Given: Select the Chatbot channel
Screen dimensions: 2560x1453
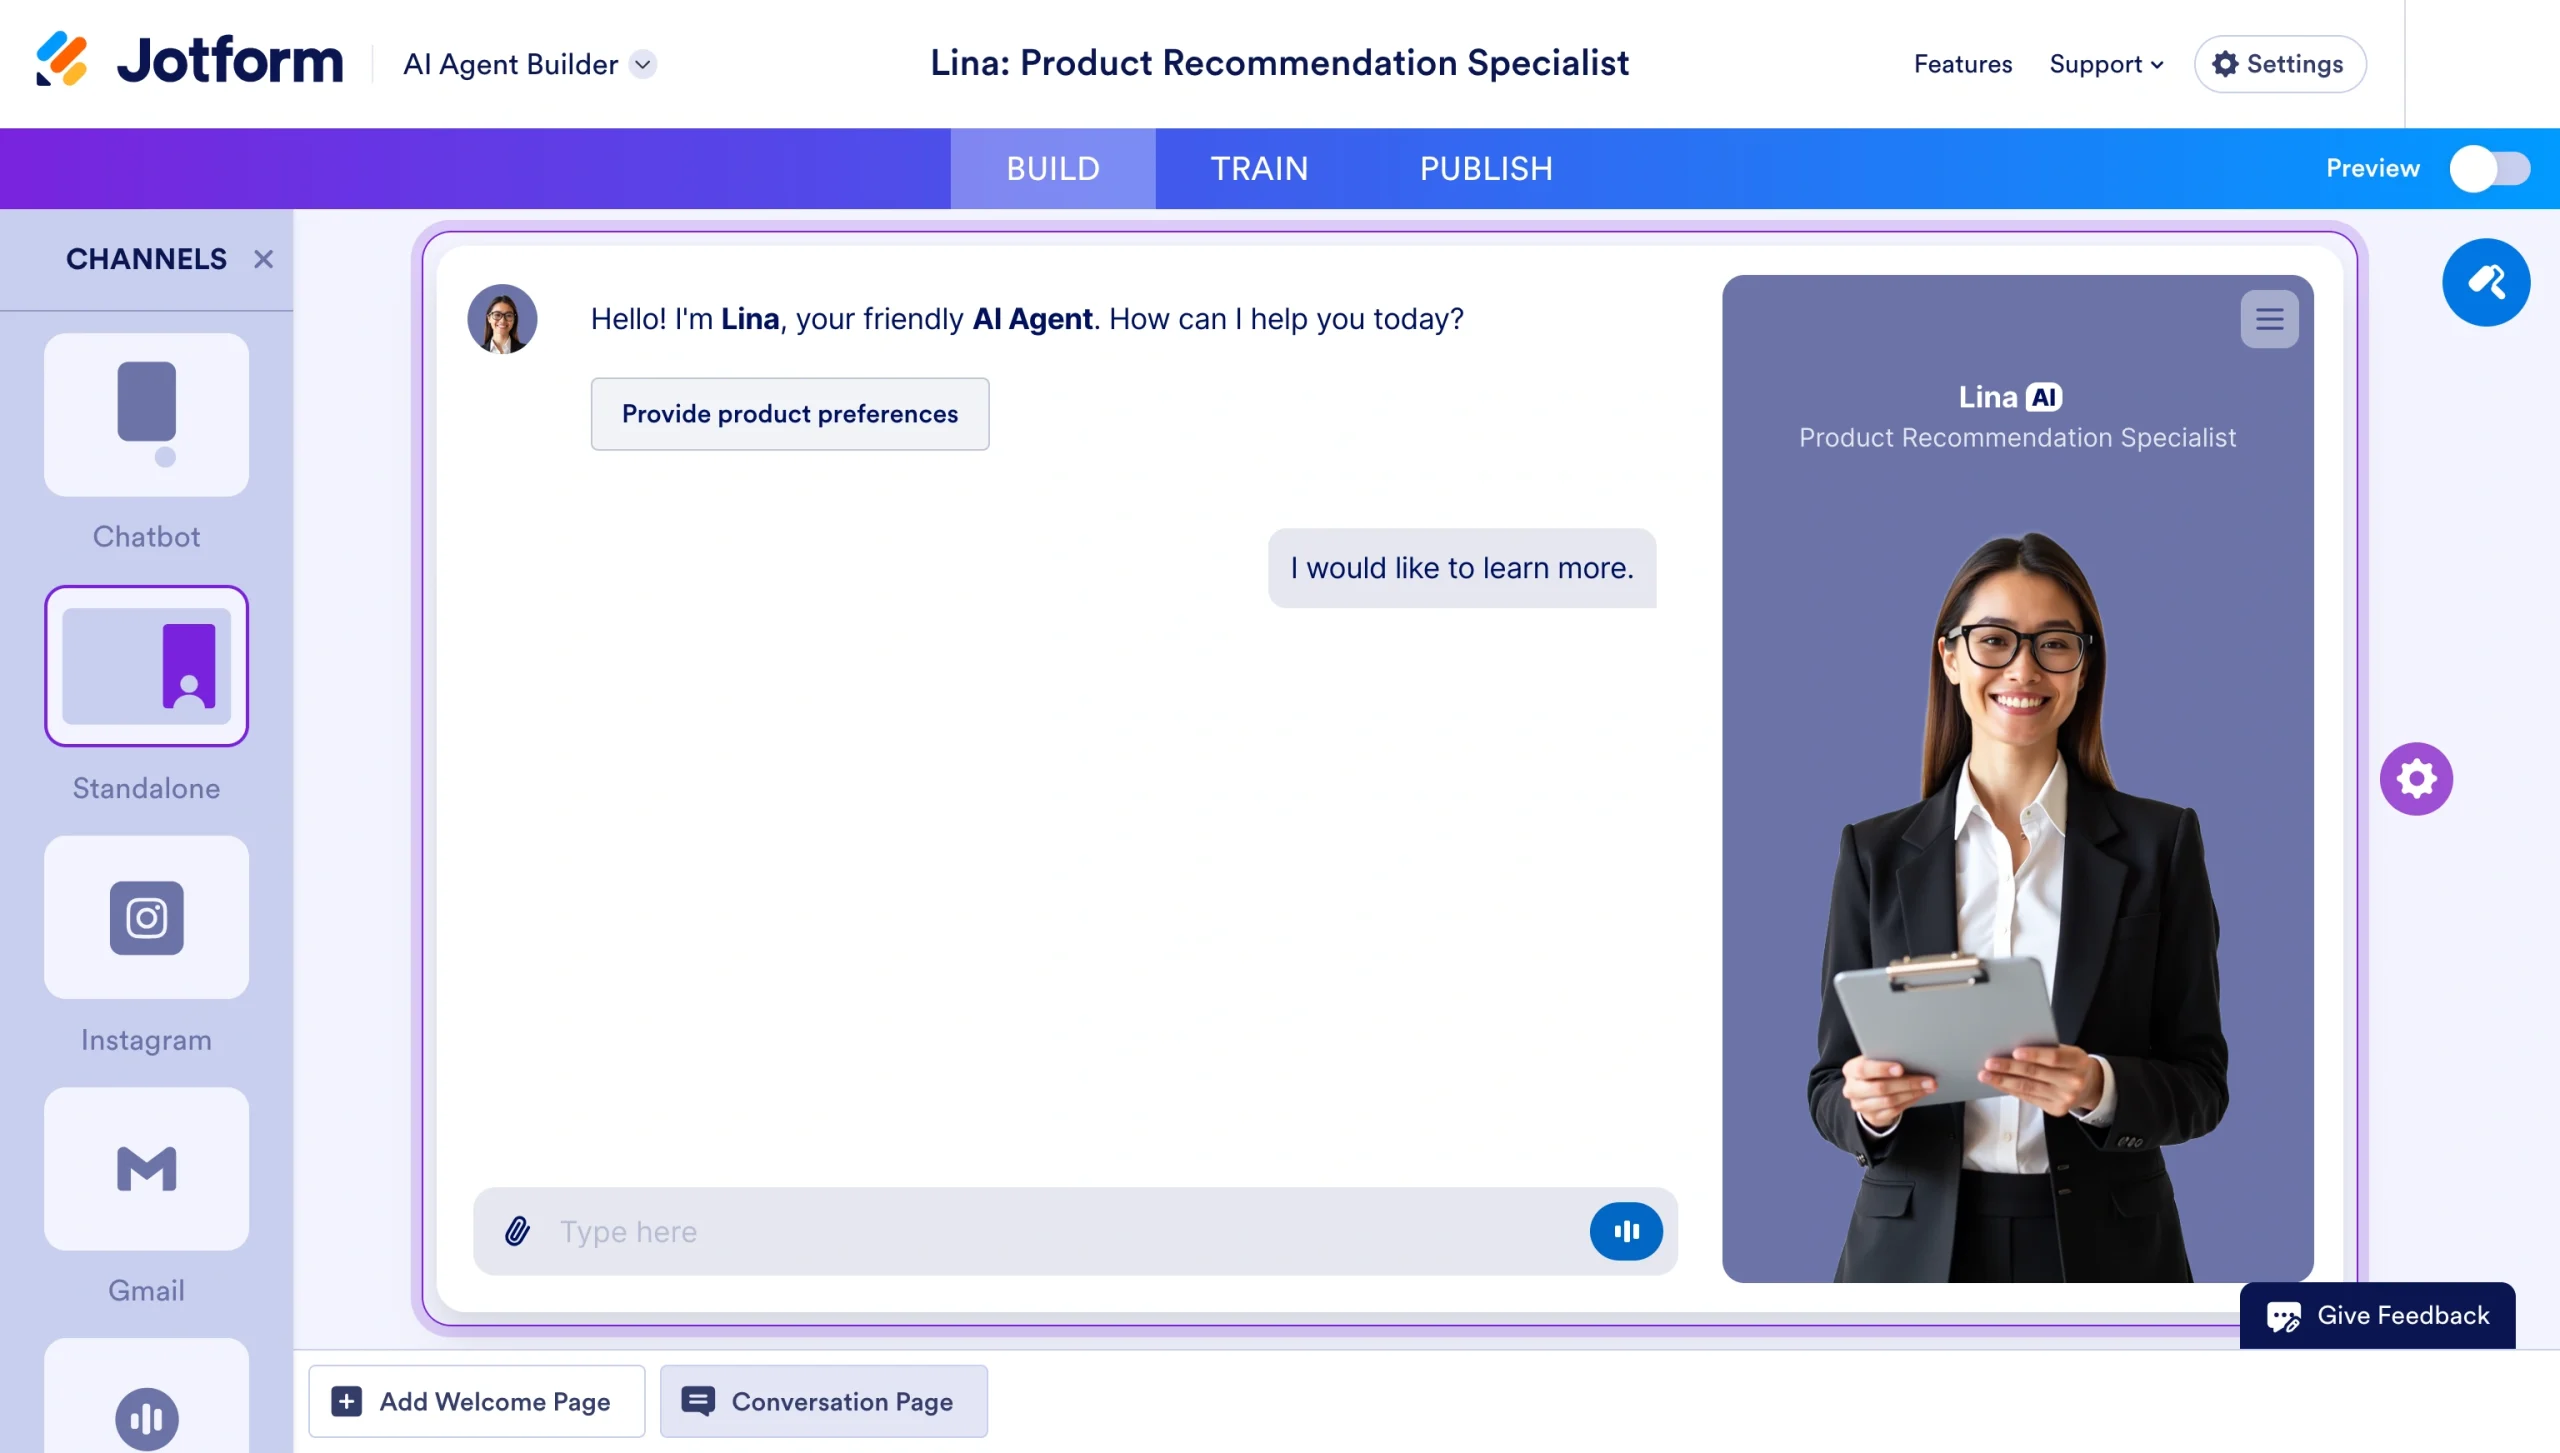Looking at the screenshot, I should [x=146, y=415].
